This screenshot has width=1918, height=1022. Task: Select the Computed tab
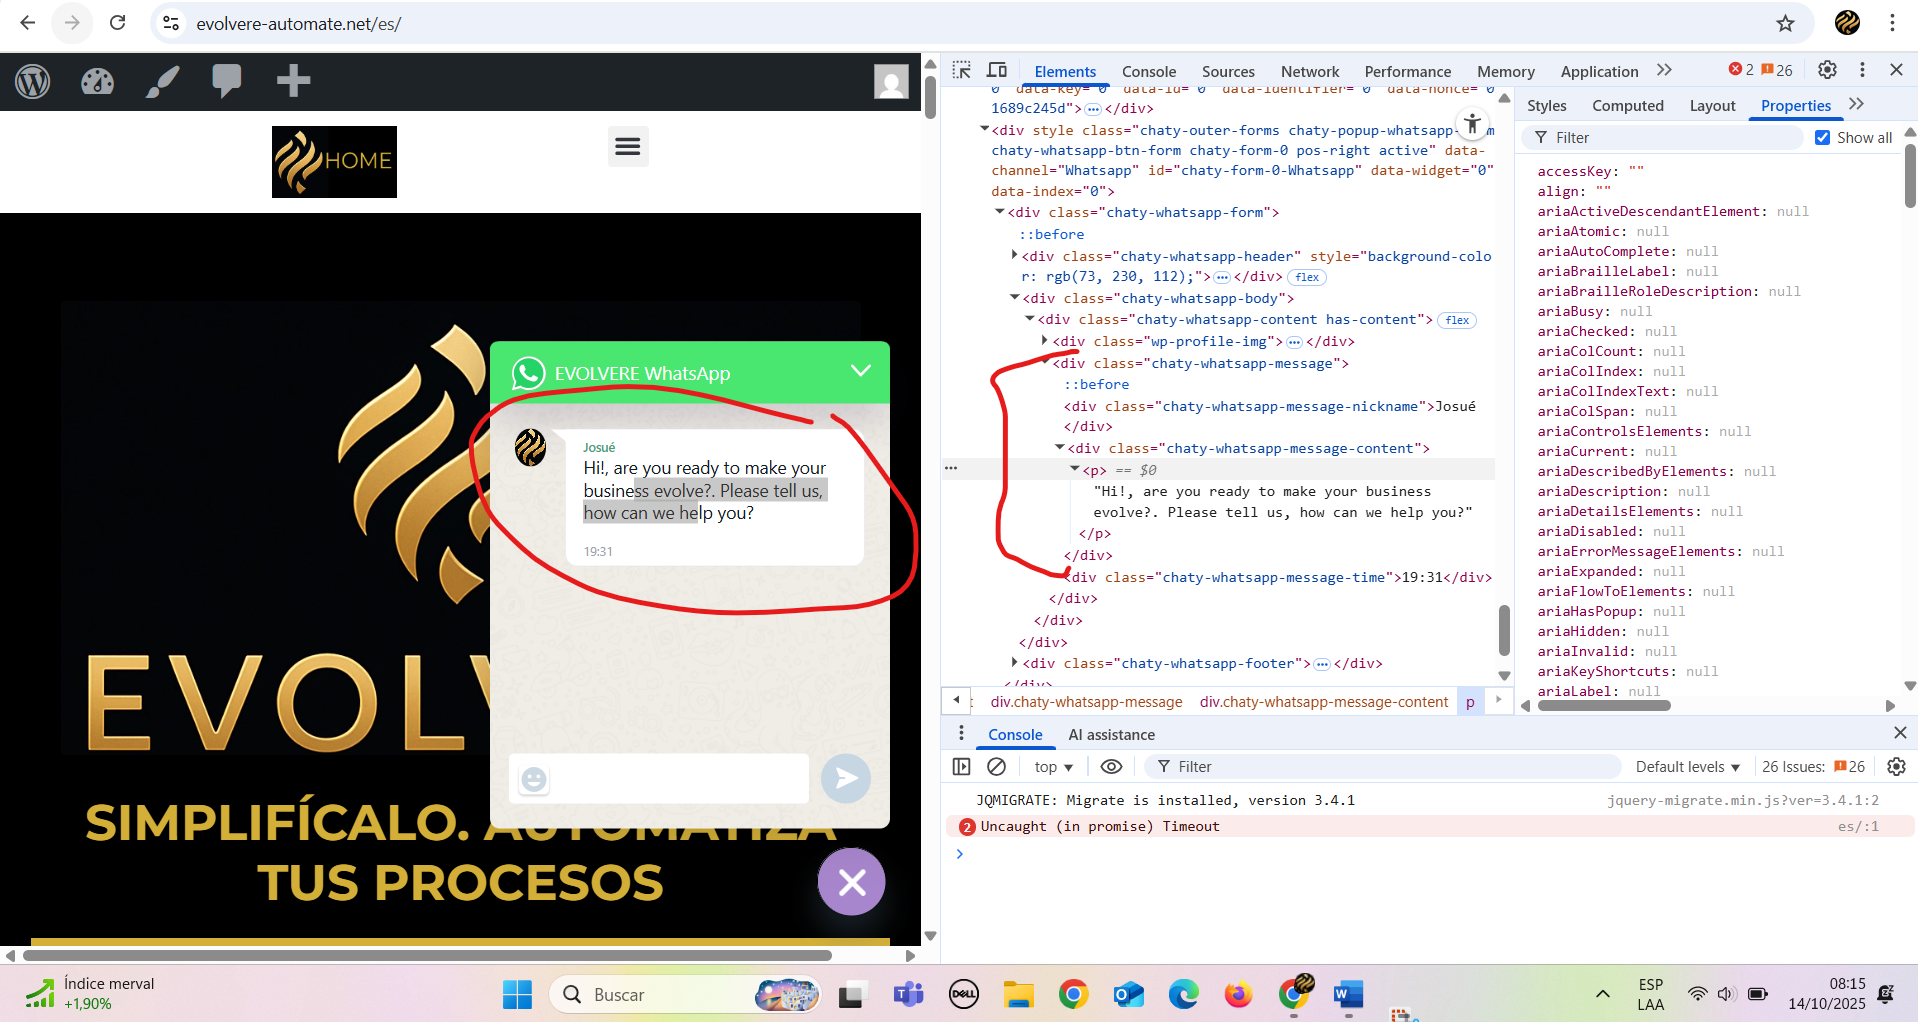(x=1627, y=106)
